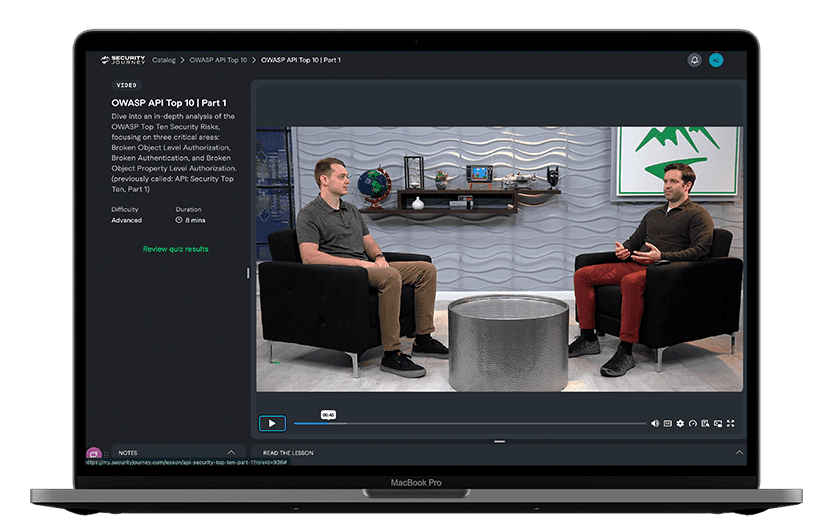Click the 8 mins duration value

click(x=195, y=220)
